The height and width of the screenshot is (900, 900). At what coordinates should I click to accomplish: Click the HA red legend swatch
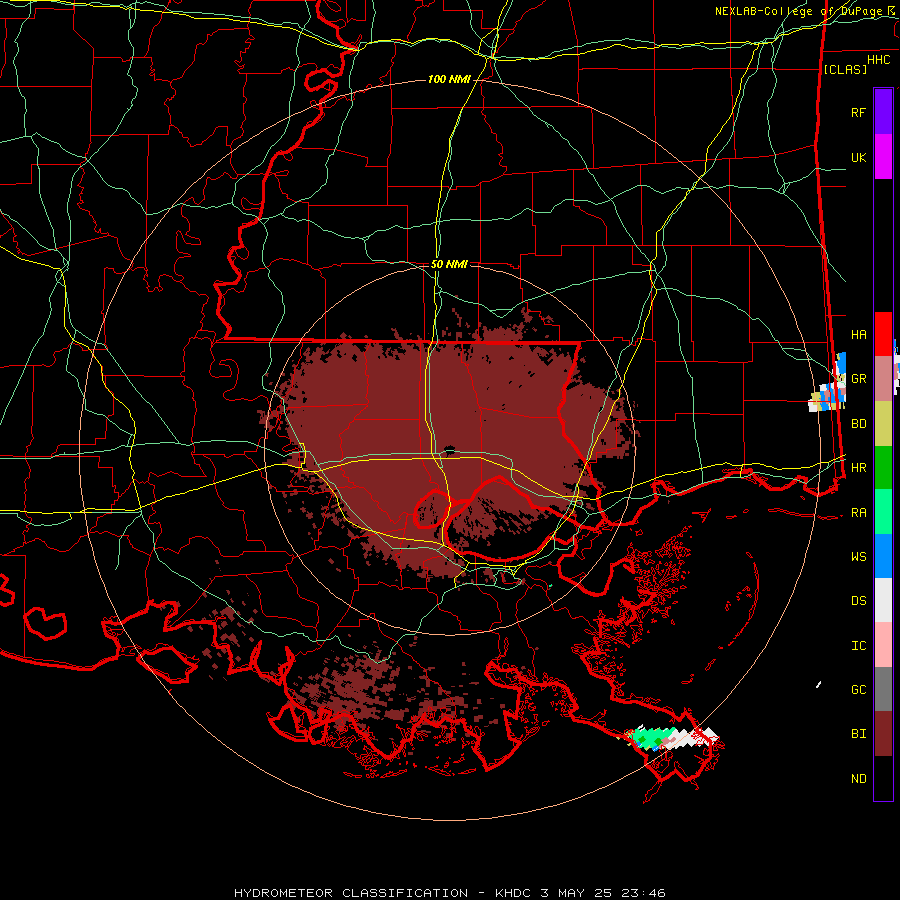(883, 334)
